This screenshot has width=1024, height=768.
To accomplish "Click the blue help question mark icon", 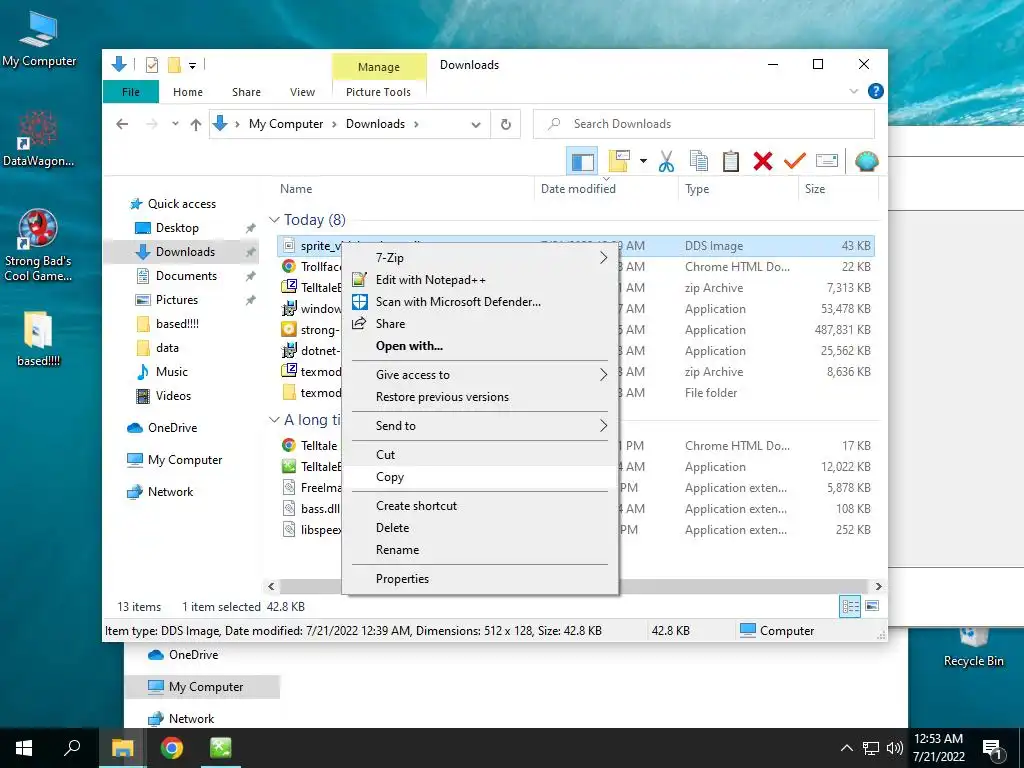I will click(876, 91).
